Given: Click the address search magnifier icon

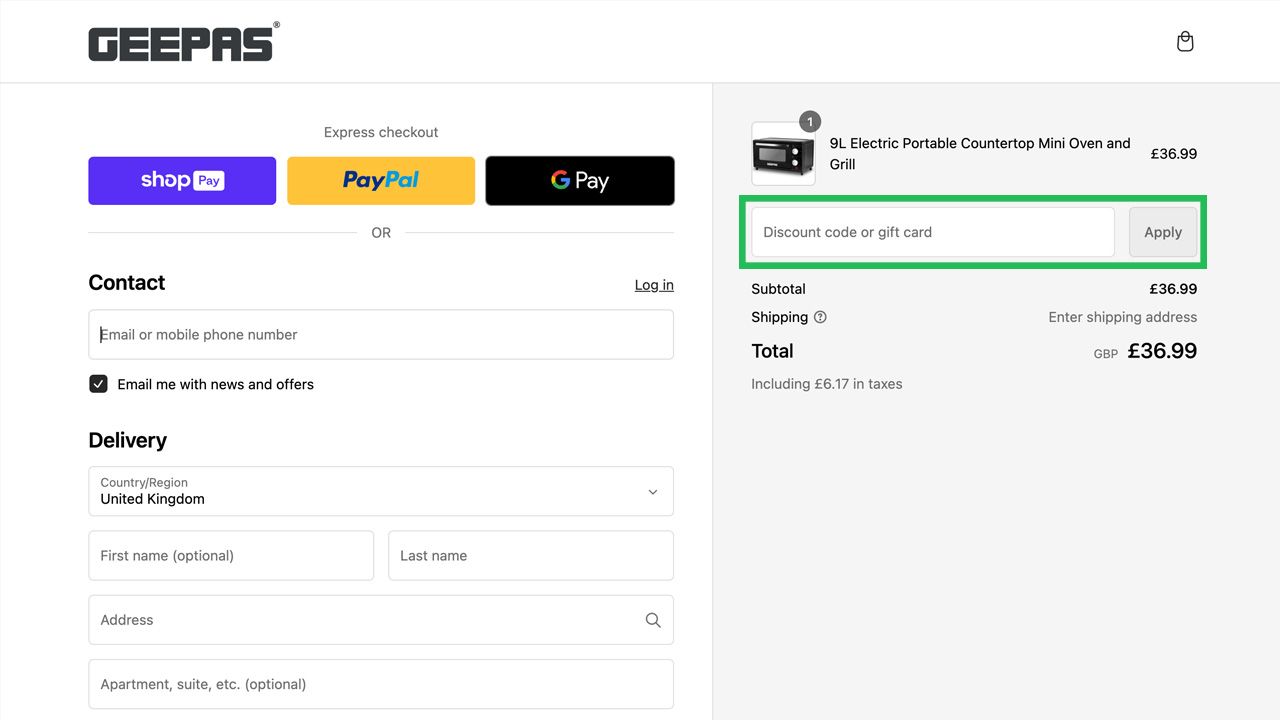Looking at the screenshot, I should tap(653, 620).
